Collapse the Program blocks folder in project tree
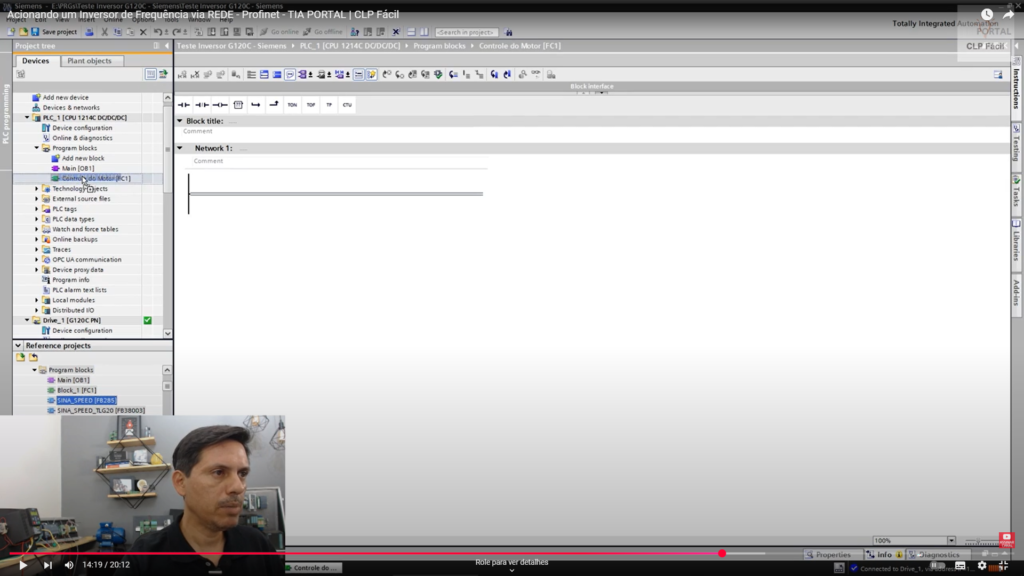Screen dimensions: 1024x576 37,148
